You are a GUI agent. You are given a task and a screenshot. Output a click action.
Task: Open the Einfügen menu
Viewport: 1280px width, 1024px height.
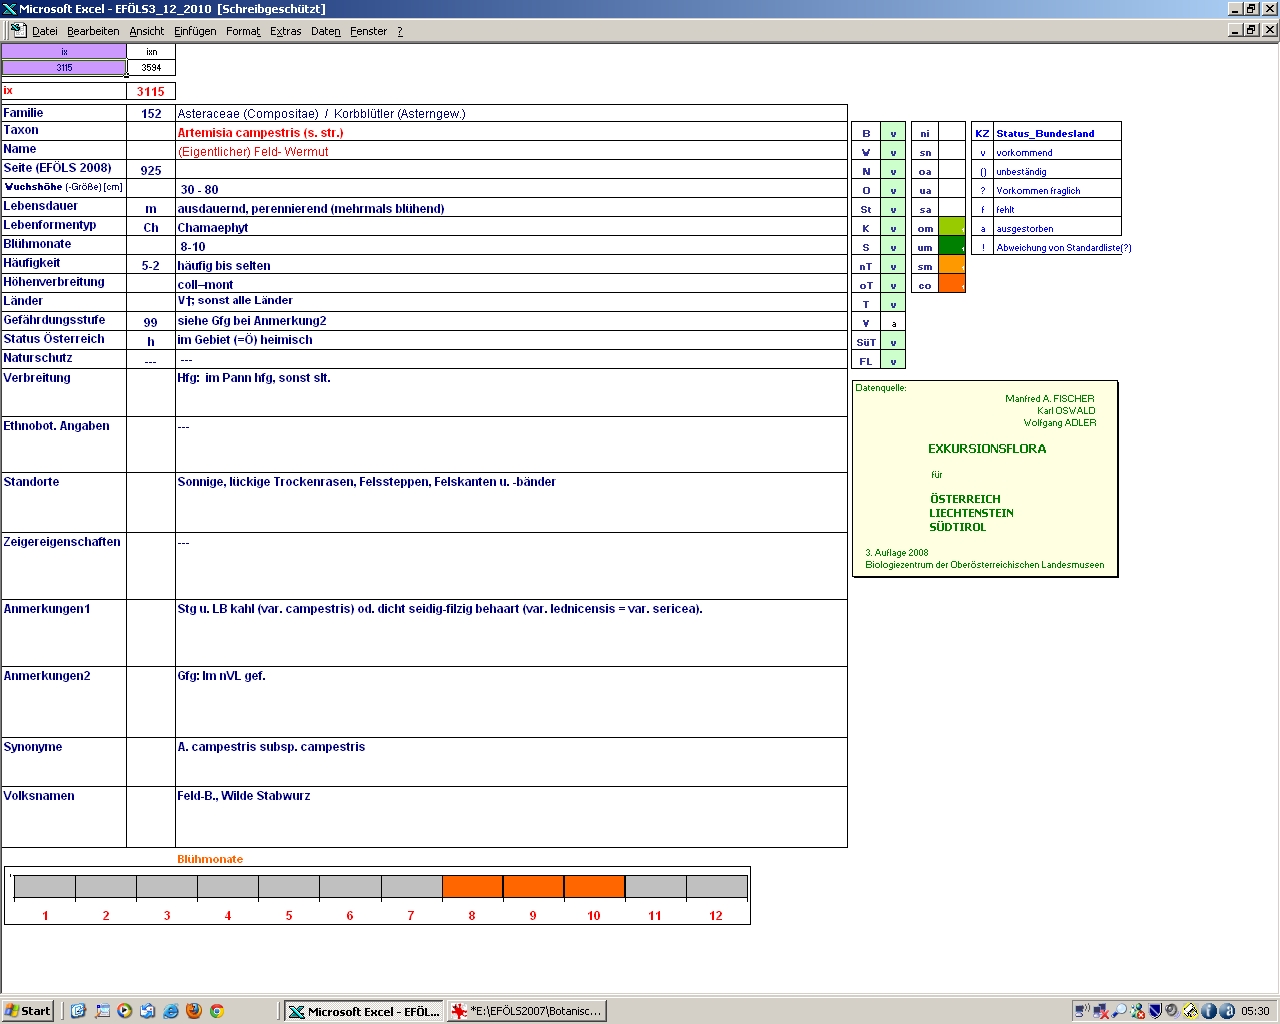[x=195, y=31]
